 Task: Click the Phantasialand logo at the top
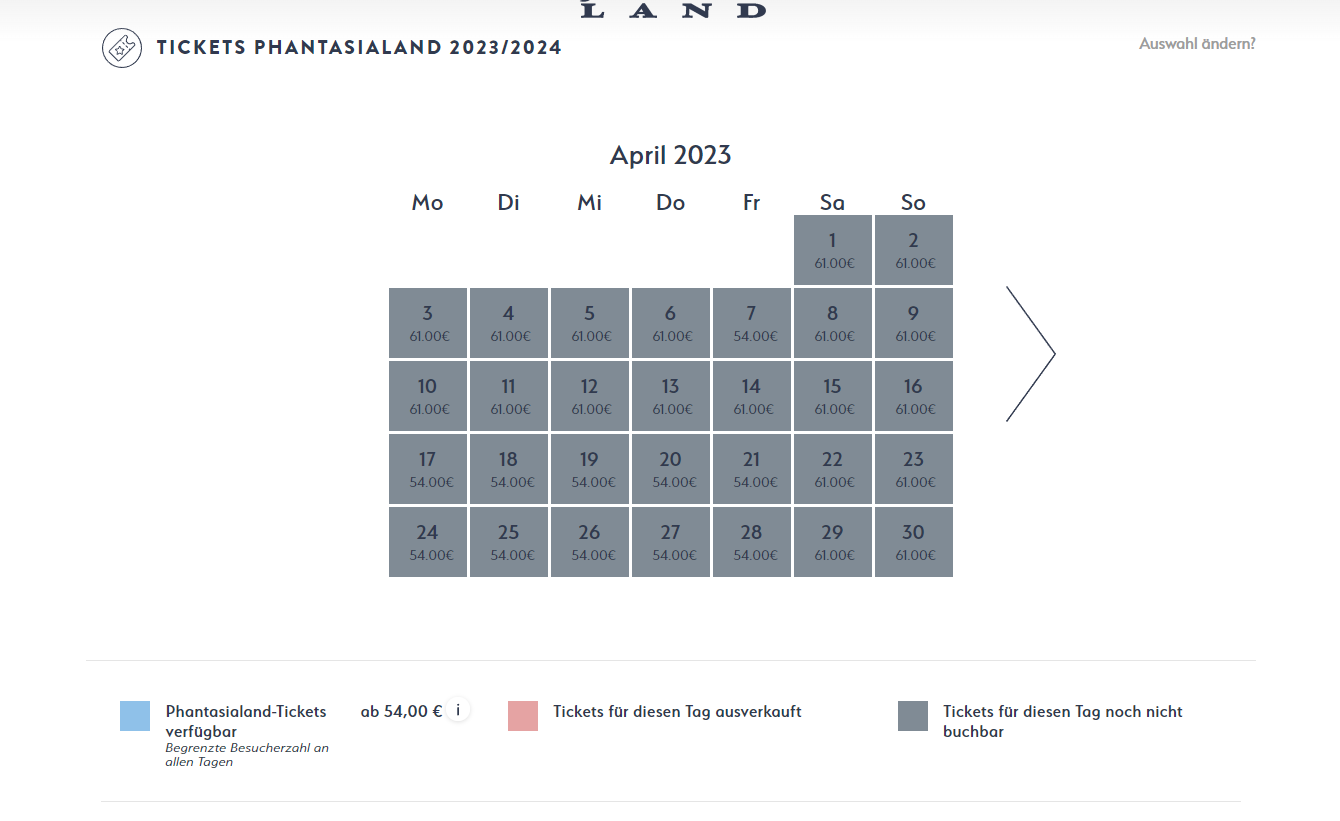click(673, 10)
